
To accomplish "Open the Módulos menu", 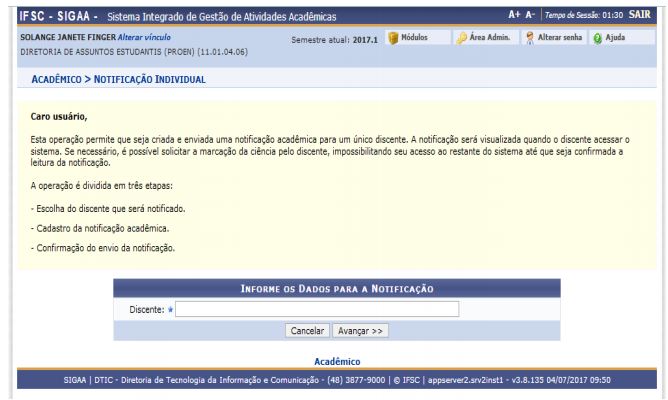I will pyautogui.click(x=414, y=37).
